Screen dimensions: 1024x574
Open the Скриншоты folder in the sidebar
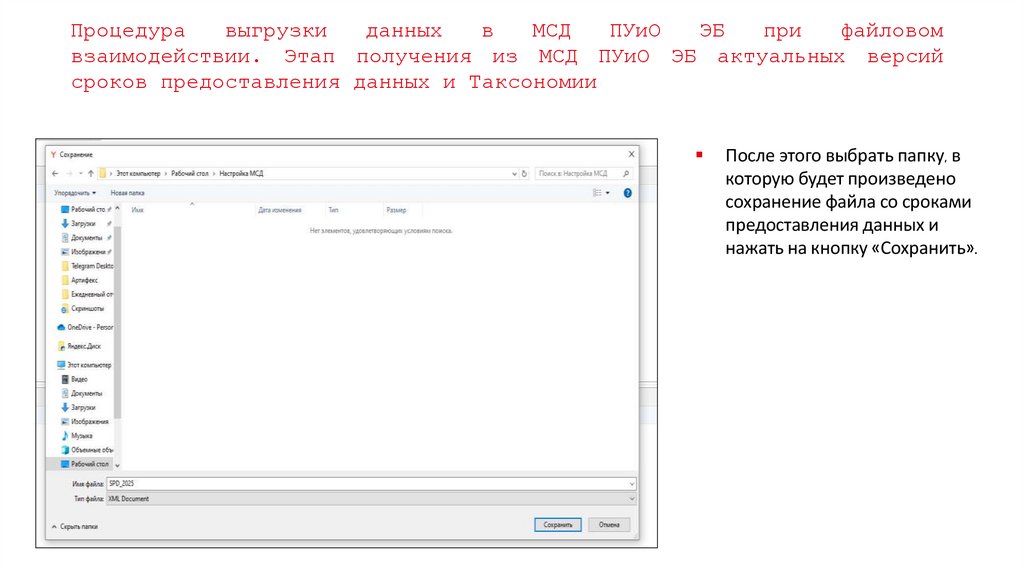click(84, 309)
